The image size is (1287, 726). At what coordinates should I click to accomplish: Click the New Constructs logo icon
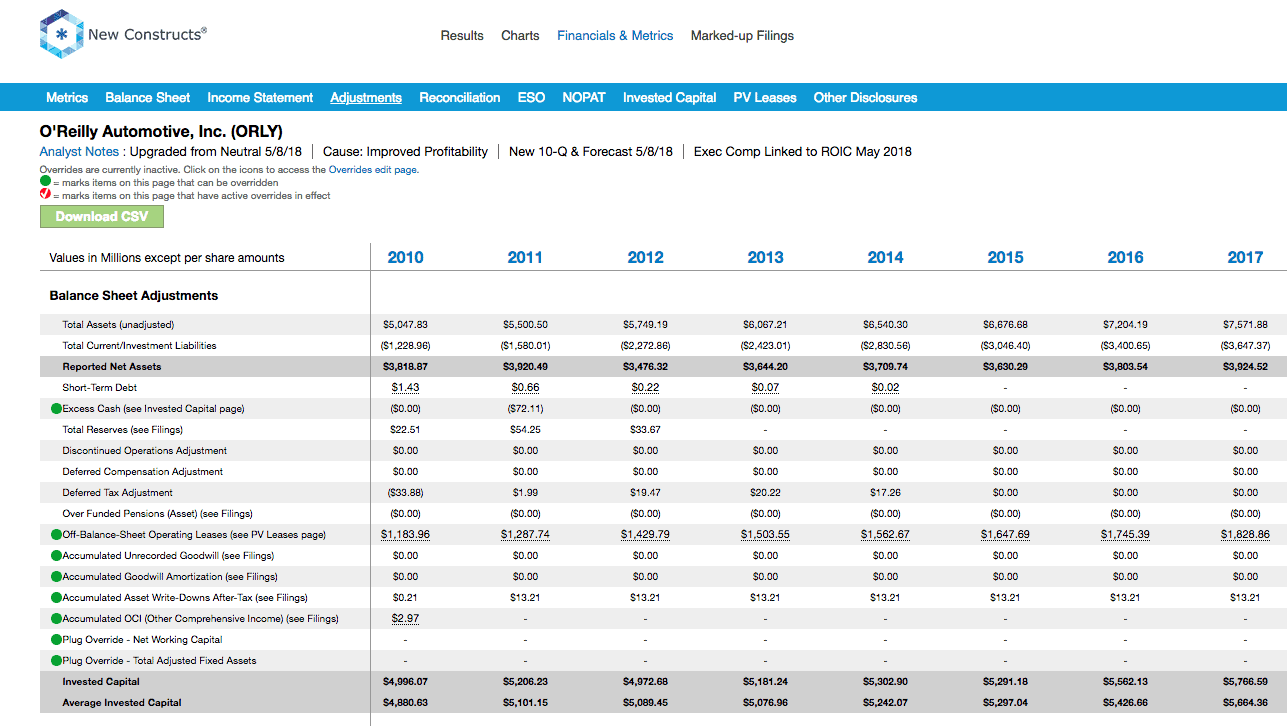tap(60, 35)
